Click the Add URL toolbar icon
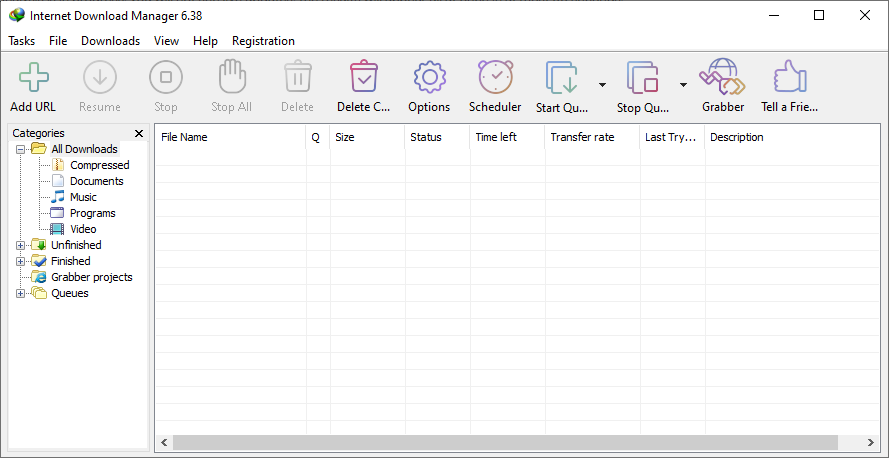The height and width of the screenshot is (458, 889). coord(33,77)
